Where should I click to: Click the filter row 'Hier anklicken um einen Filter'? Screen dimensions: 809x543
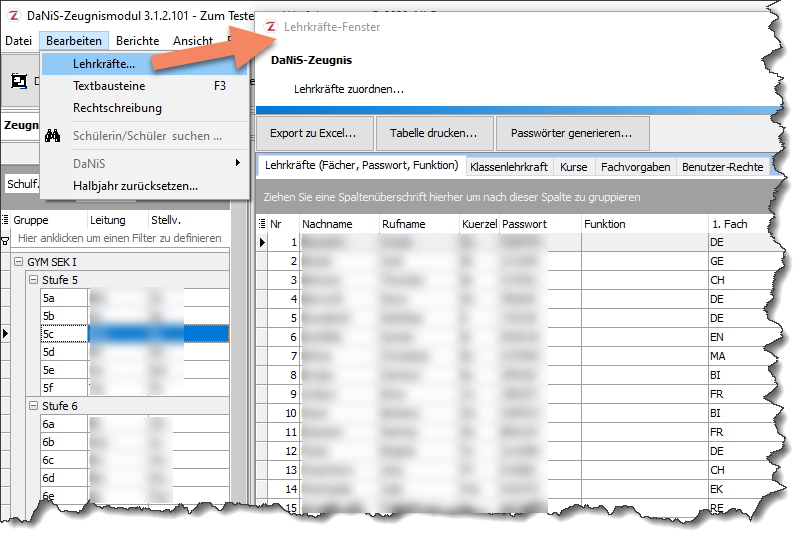120,238
